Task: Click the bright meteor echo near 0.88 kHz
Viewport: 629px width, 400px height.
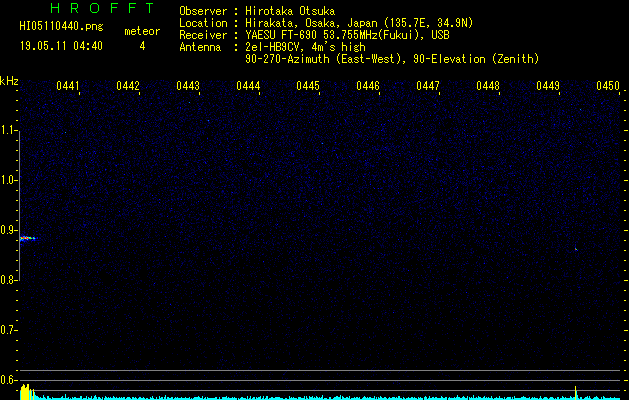Action: coord(27,238)
